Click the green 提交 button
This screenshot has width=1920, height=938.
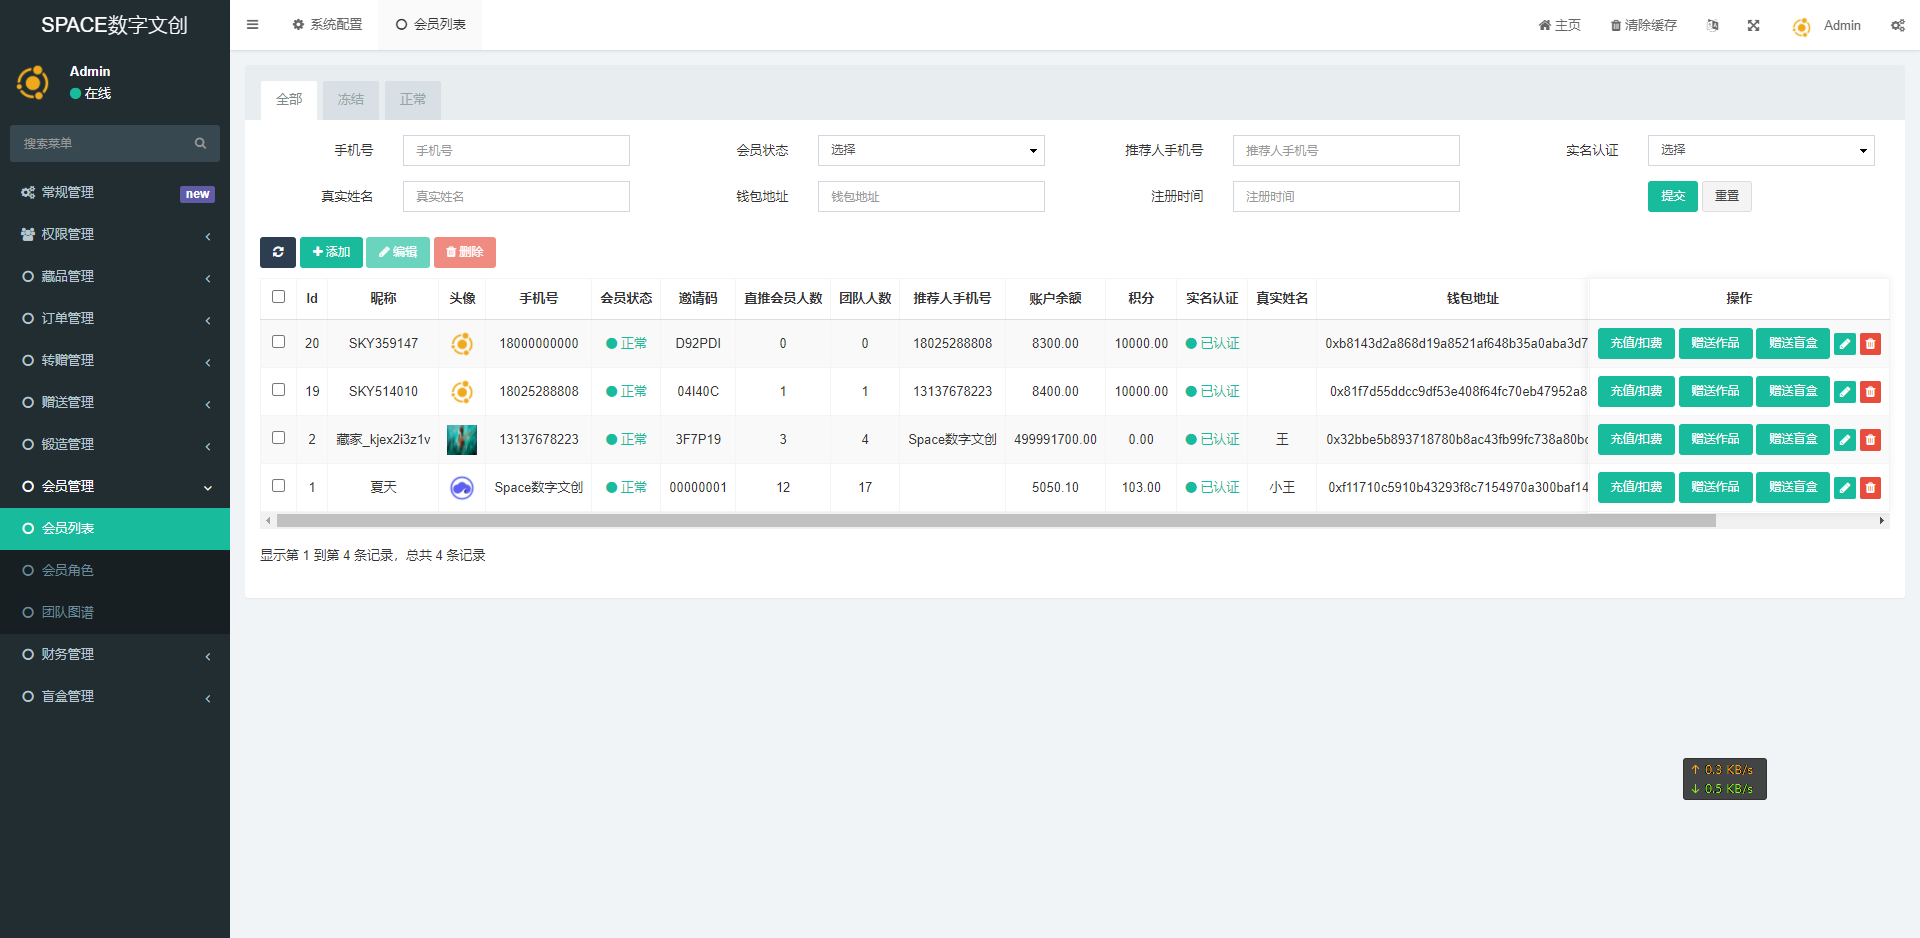[x=1672, y=196]
